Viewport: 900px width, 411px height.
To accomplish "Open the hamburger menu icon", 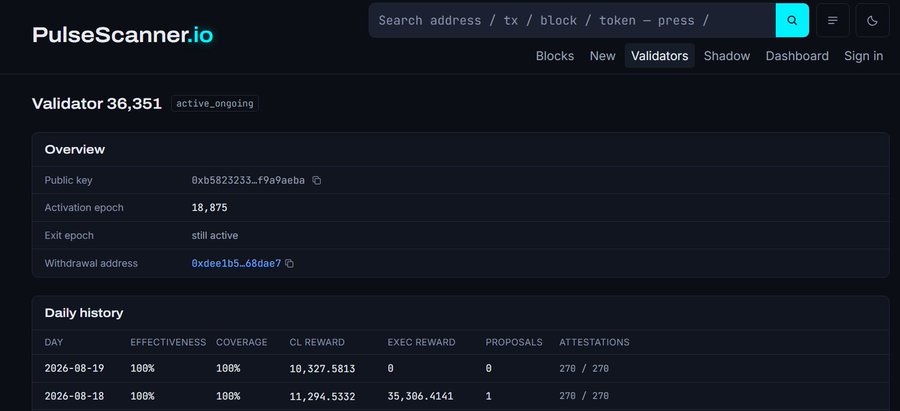I will click(833, 20).
